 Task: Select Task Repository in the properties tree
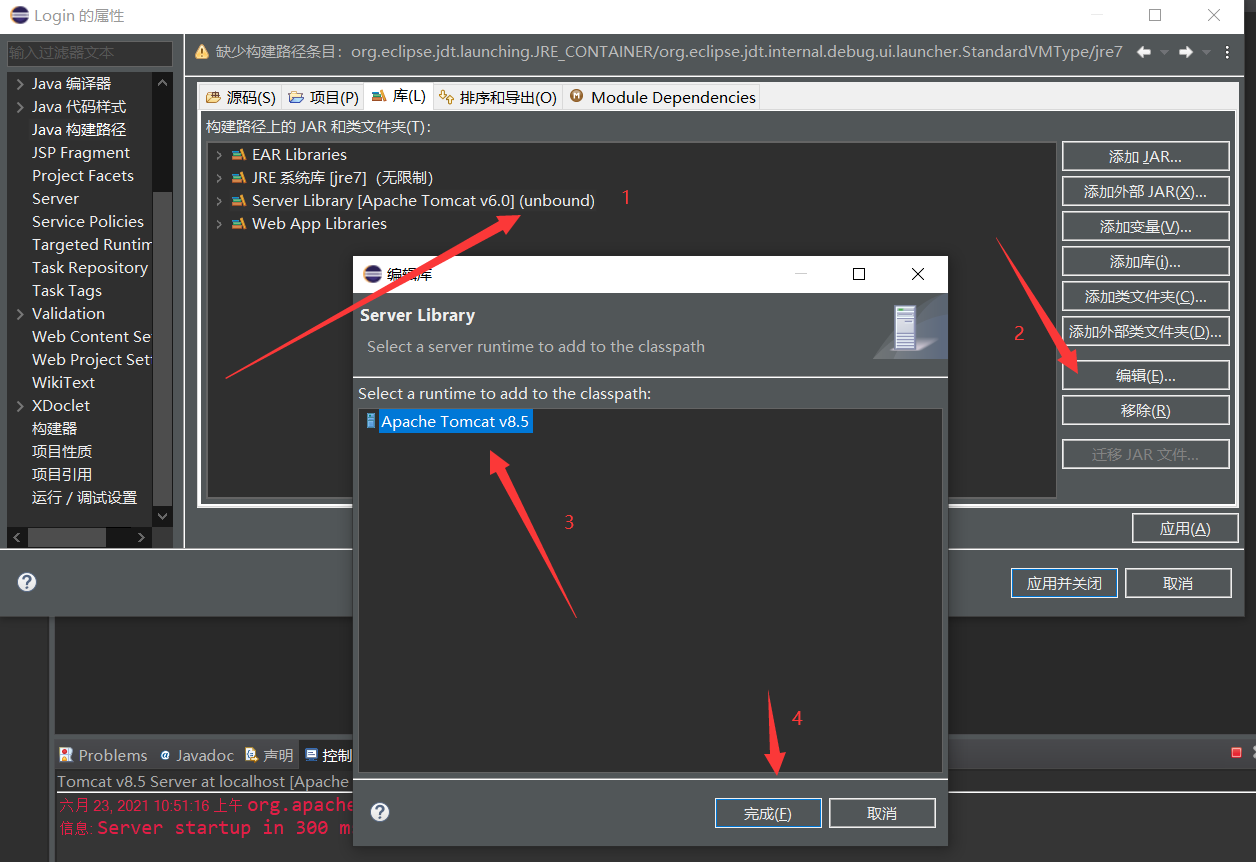coord(90,268)
